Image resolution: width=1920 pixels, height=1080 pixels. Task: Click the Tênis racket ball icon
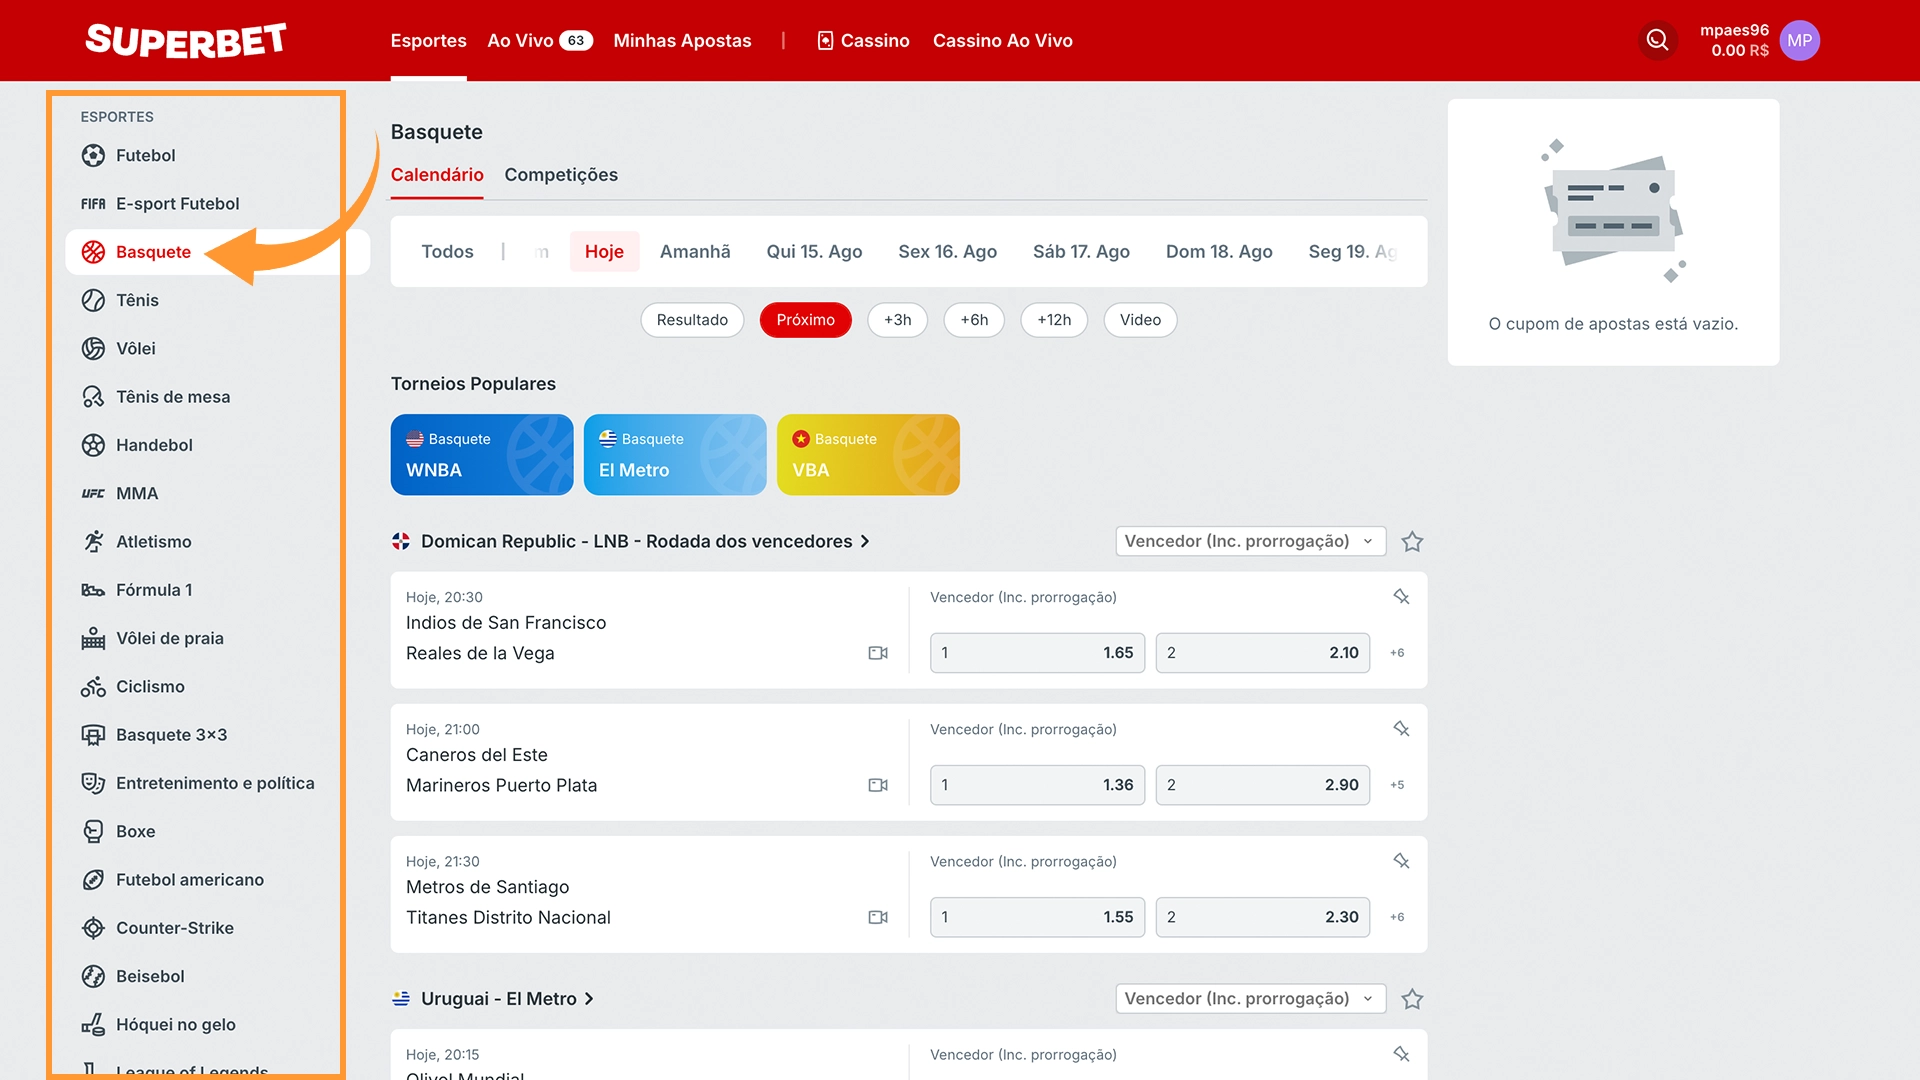[93, 300]
